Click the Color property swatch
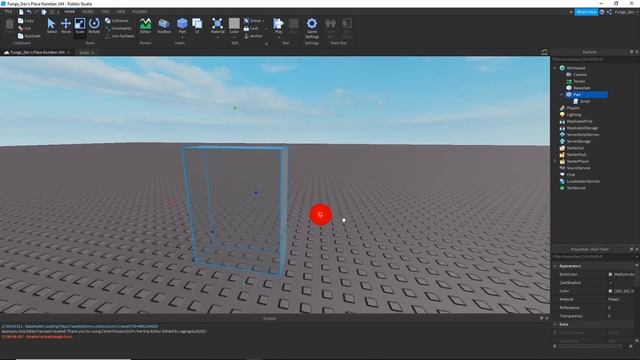 [610, 291]
